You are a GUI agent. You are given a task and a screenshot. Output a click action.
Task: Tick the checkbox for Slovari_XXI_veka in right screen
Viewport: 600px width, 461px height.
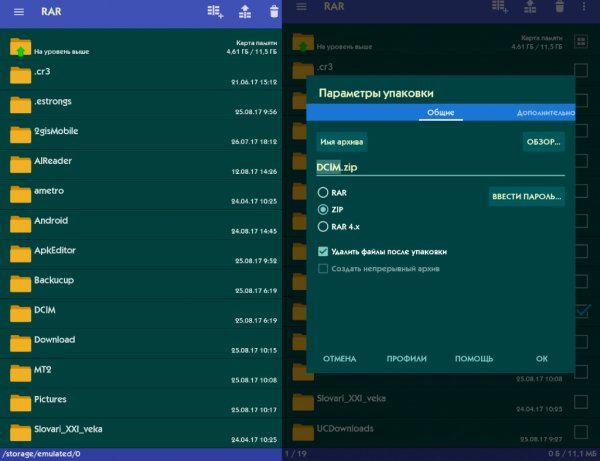tap(581, 402)
